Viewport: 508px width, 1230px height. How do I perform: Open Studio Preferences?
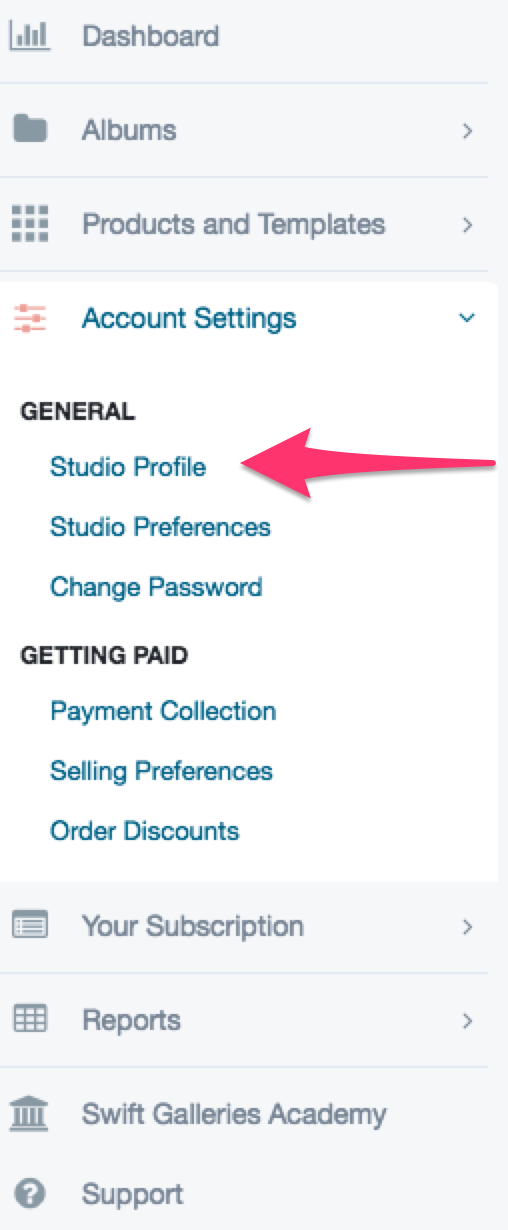160,526
